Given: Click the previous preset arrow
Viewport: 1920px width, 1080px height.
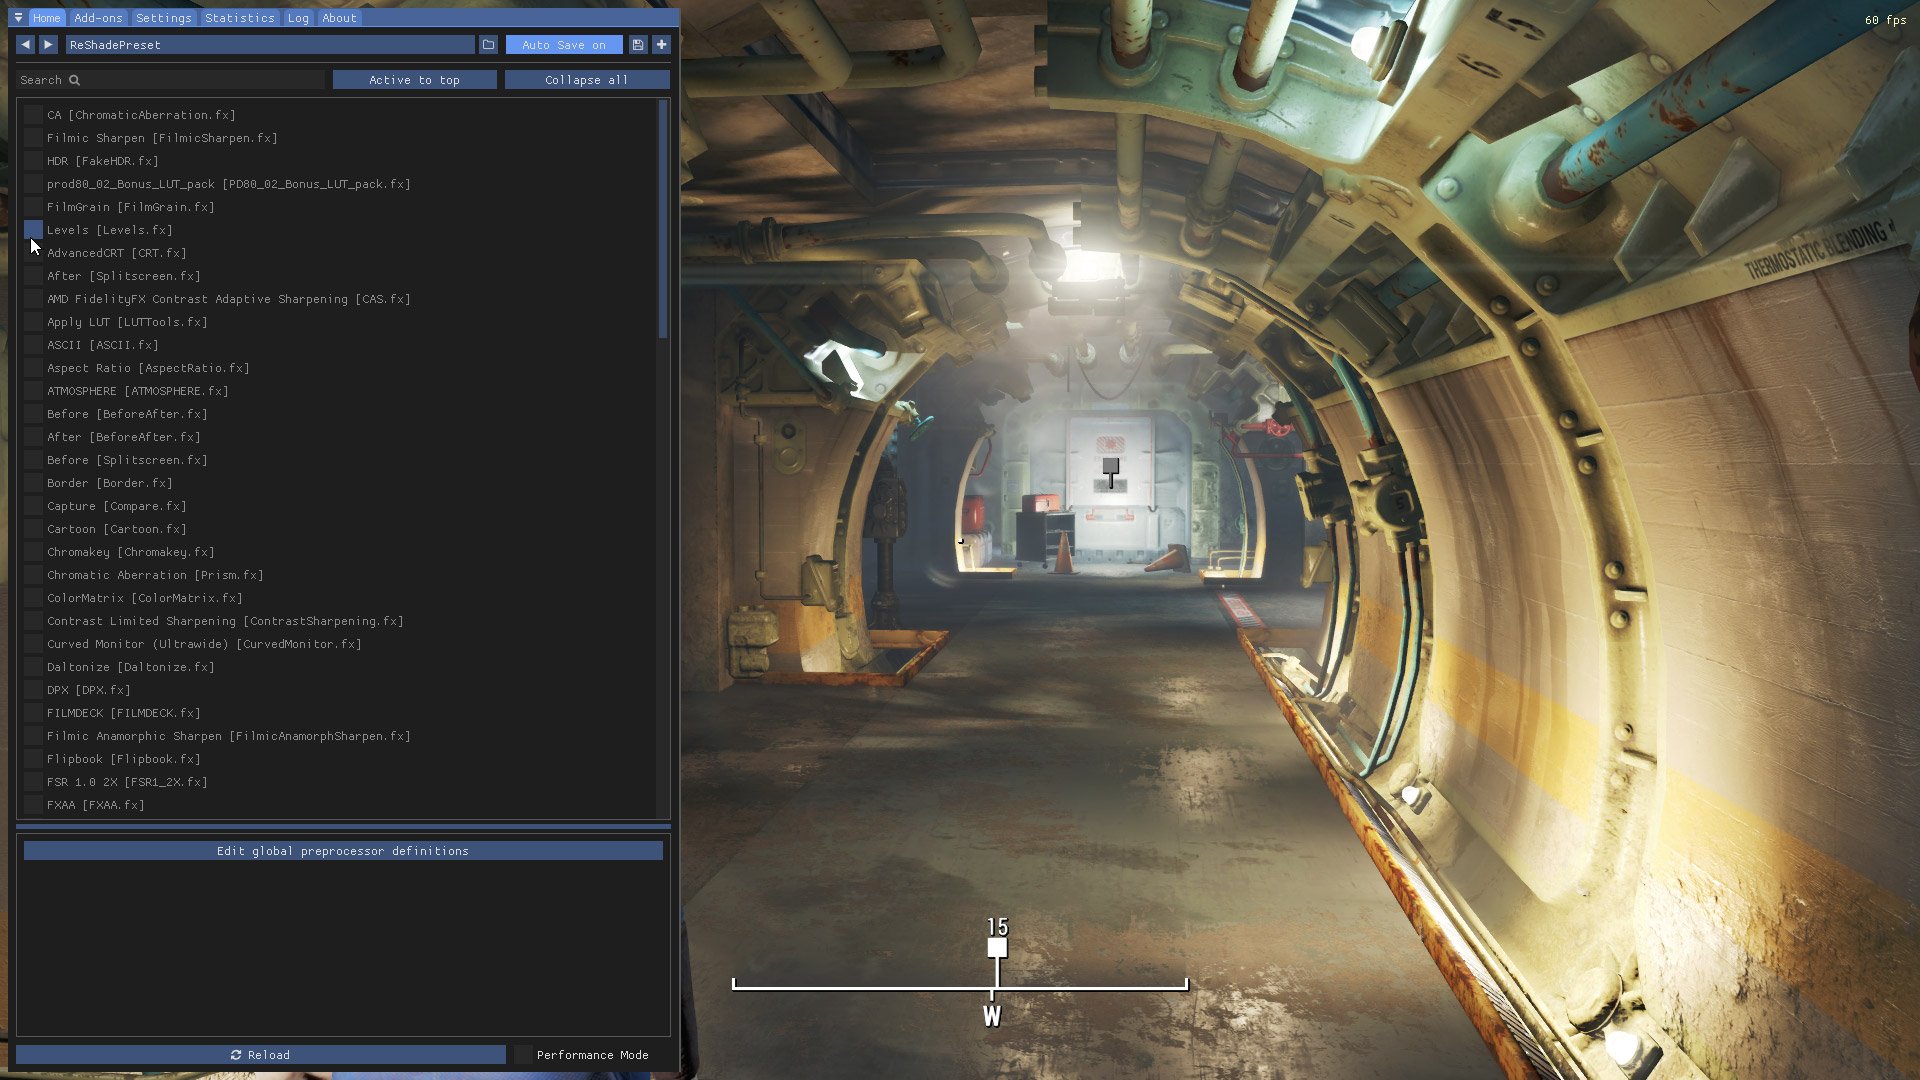Looking at the screenshot, I should click(x=25, y=45).
